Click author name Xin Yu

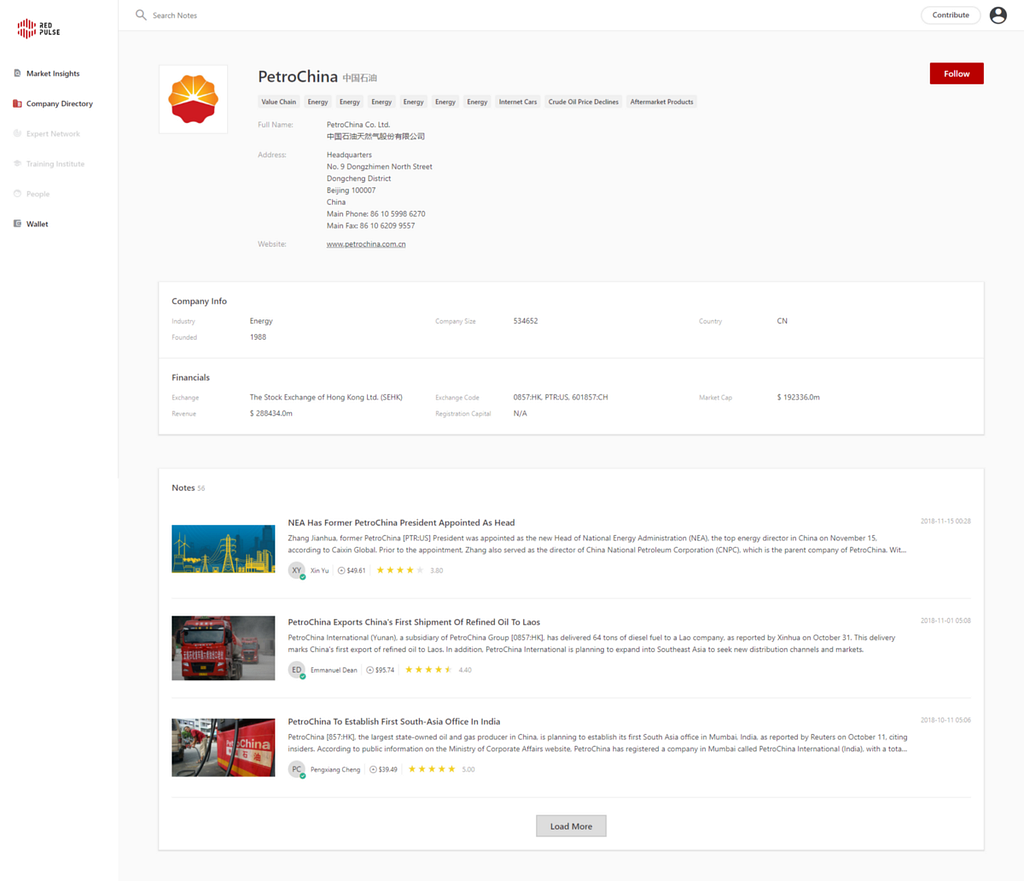click(x=319, y=571)
